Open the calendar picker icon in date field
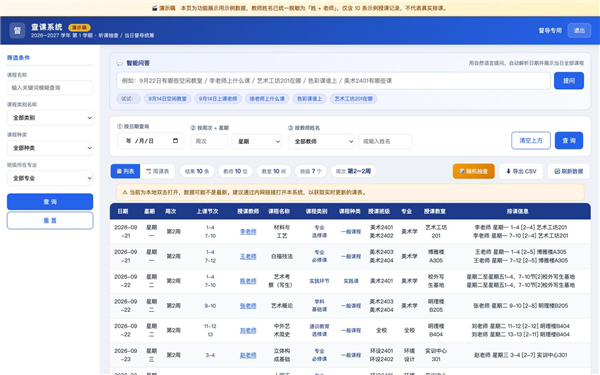This screenshot has height=375, width=600. coord(175,141)
